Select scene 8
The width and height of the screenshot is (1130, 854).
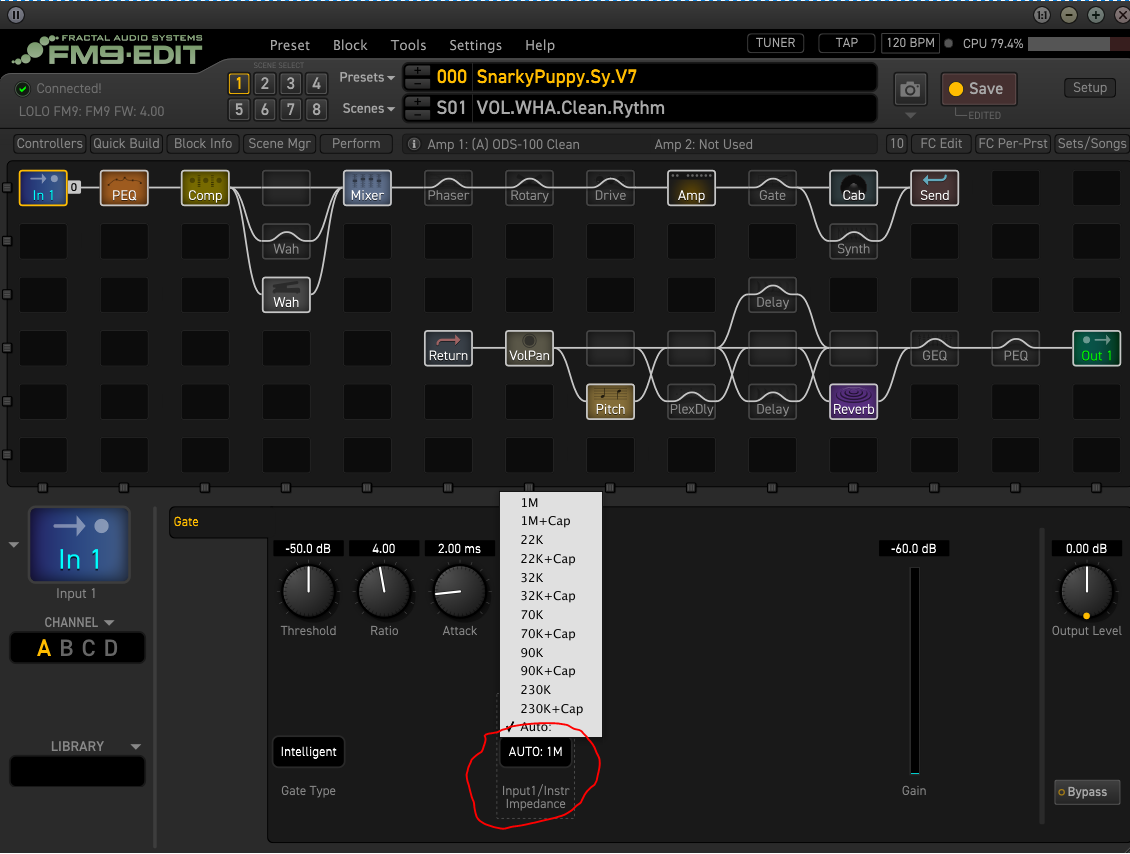316,110
